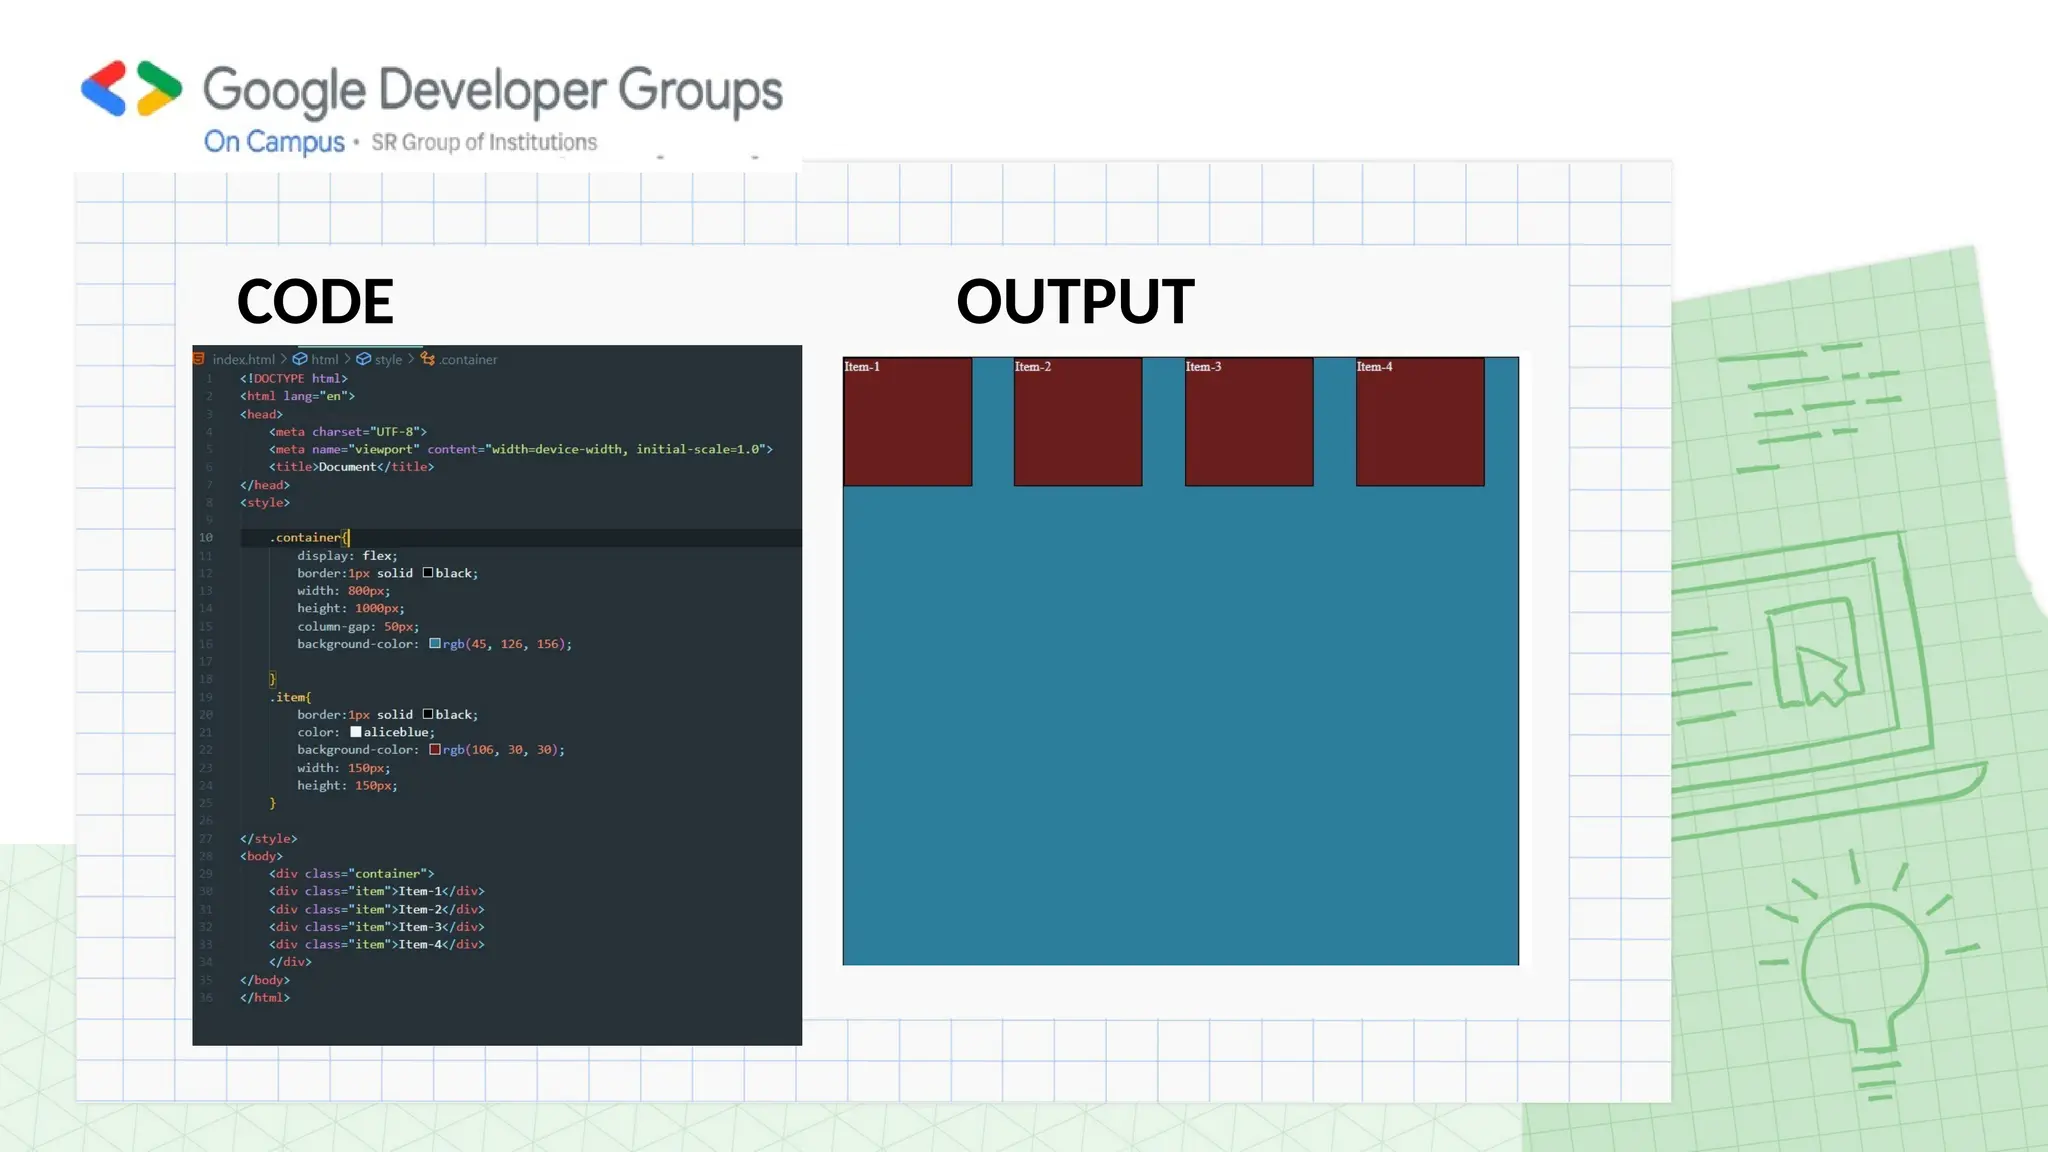Open red rgb(106, 30, 30) color swatch
This screenshot has width=2048, height=1152.
click(435, 750)
